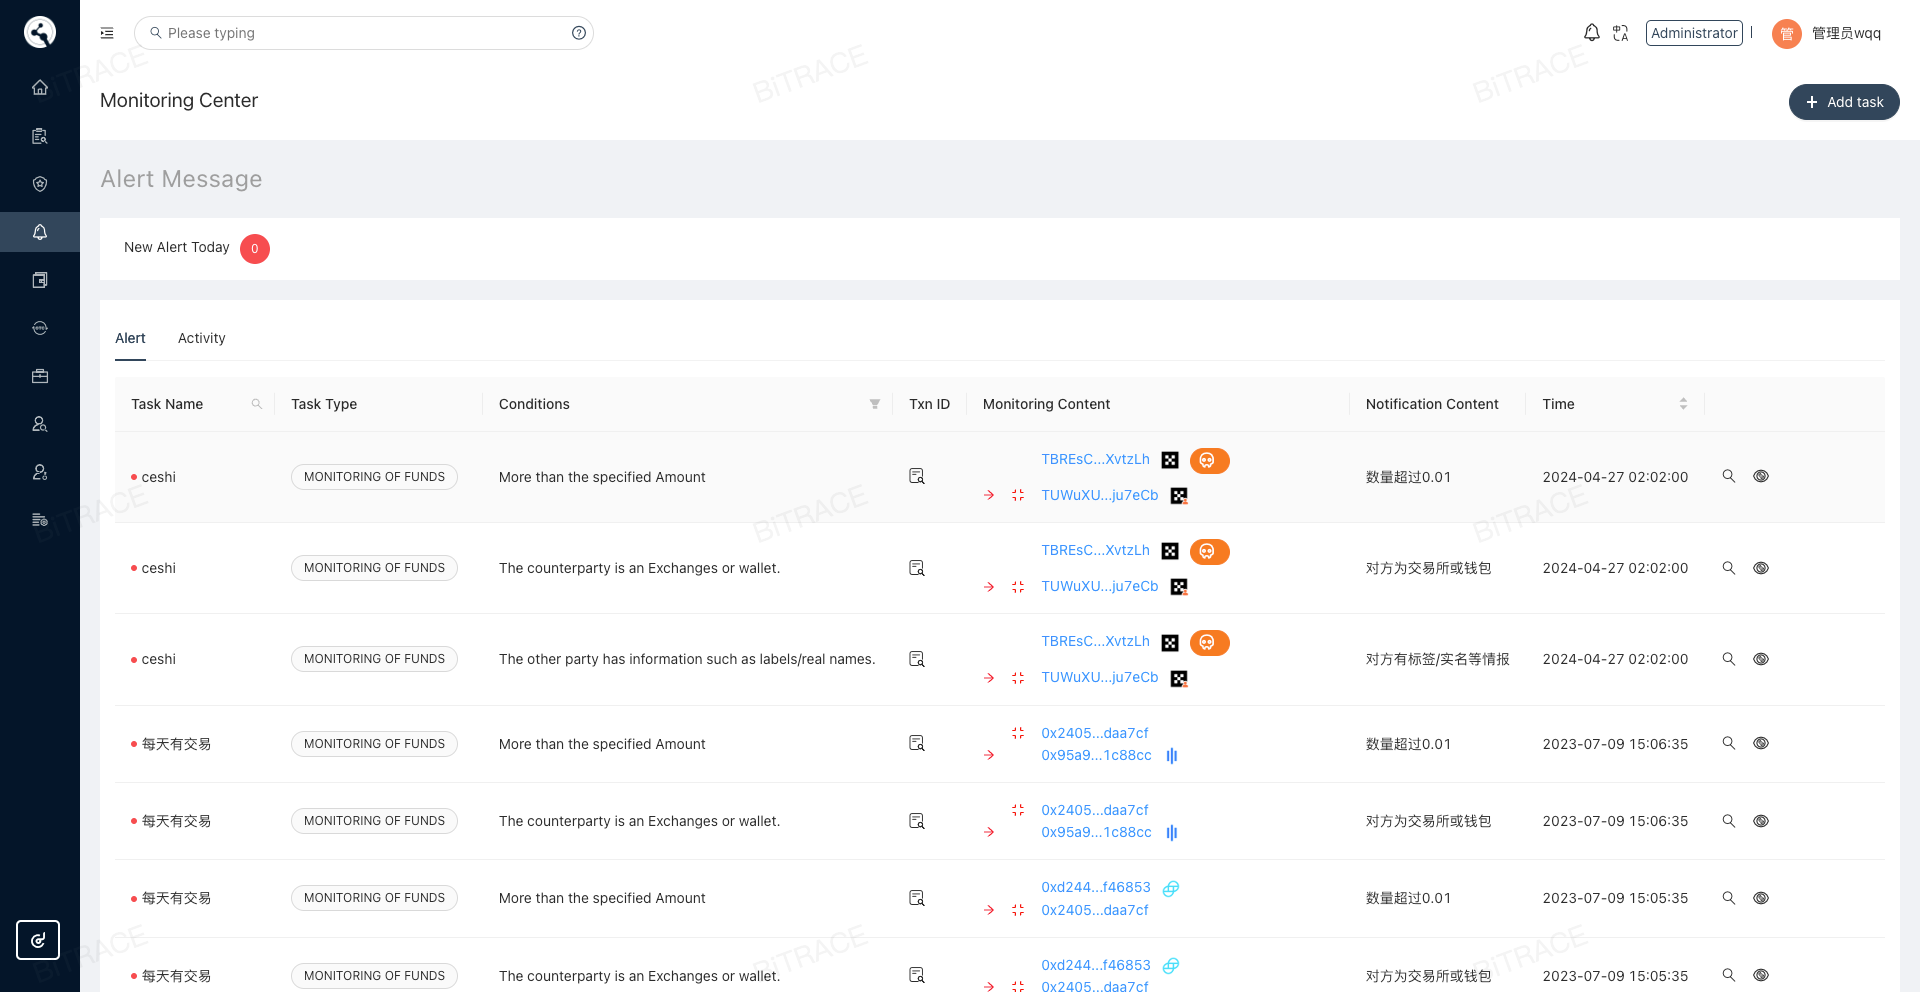Click magnifier icon for ceshi counterparty row
1920x992 pixels.
(1728, 568)
